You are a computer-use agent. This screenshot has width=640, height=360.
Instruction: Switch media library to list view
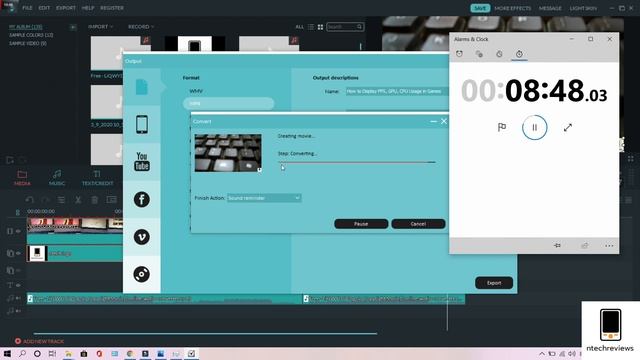tap(311, 27)
